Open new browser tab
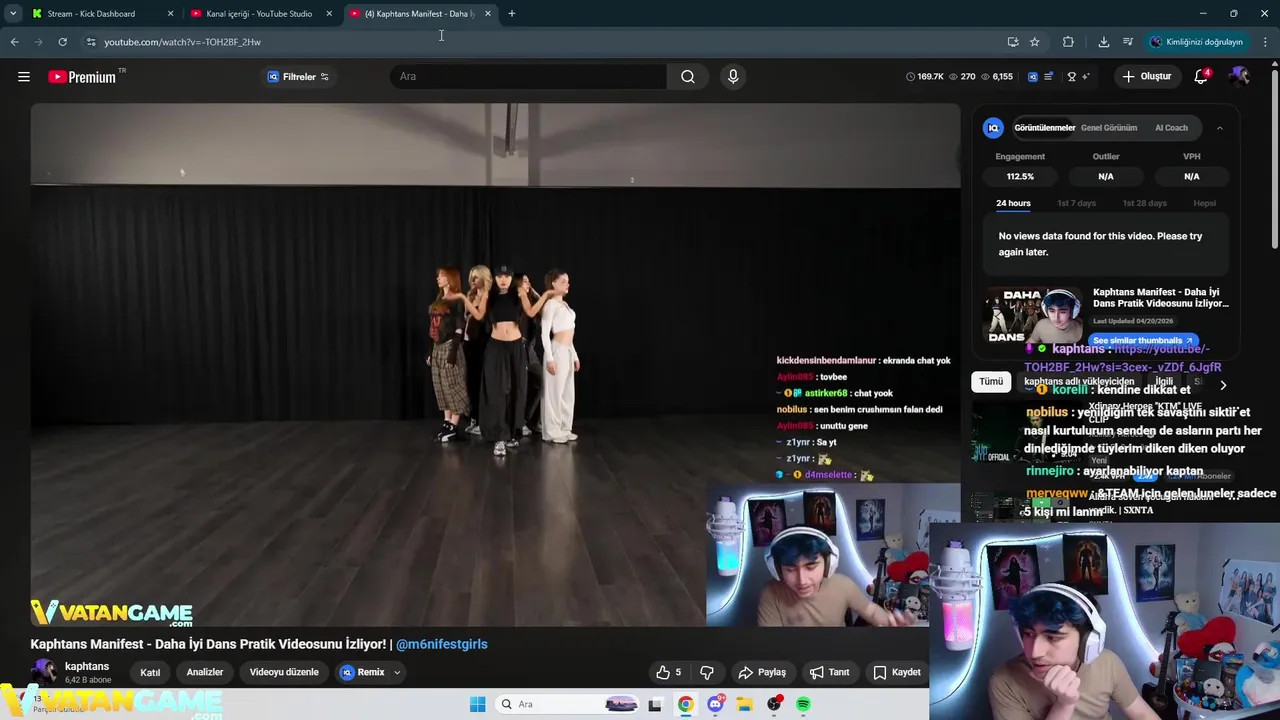Screen dimensions: 1280x720 pos(512,14)
